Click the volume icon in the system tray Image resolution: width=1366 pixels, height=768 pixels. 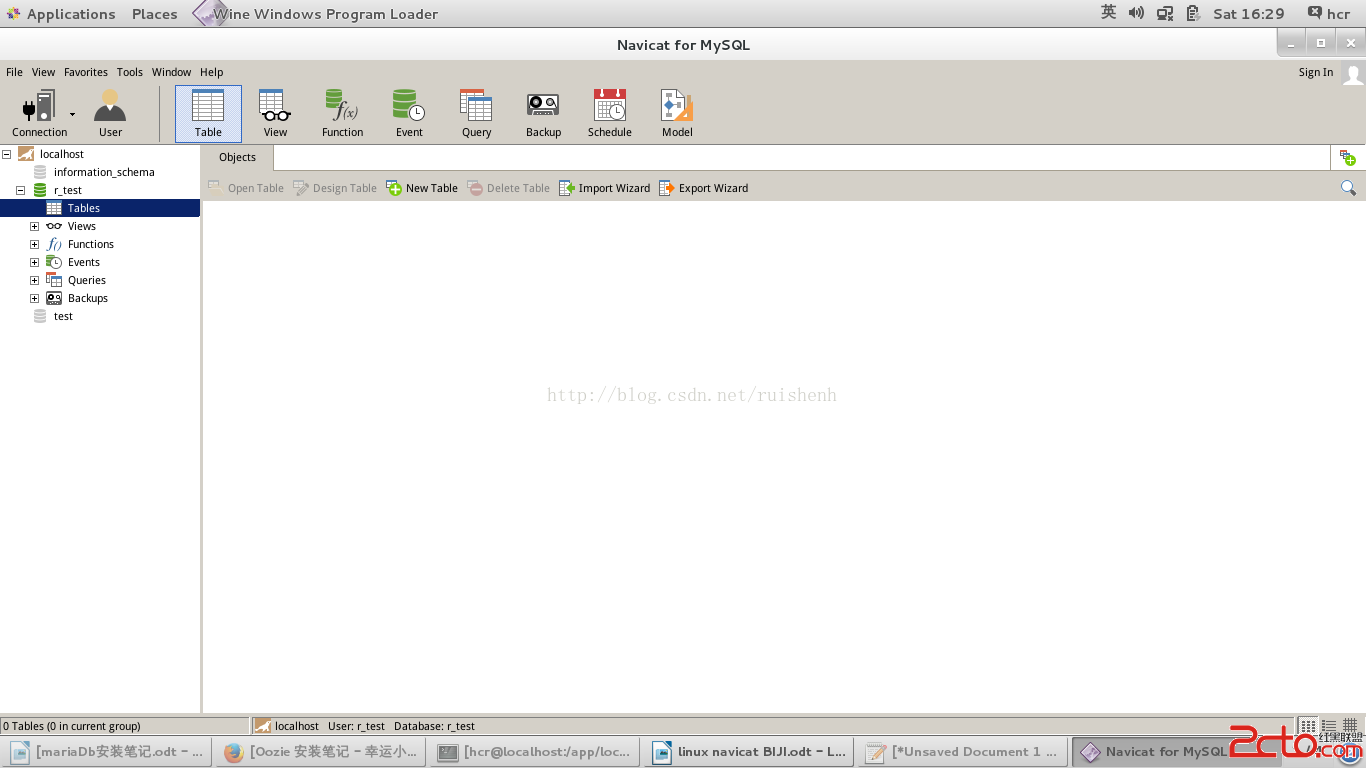coord(1136,13)
